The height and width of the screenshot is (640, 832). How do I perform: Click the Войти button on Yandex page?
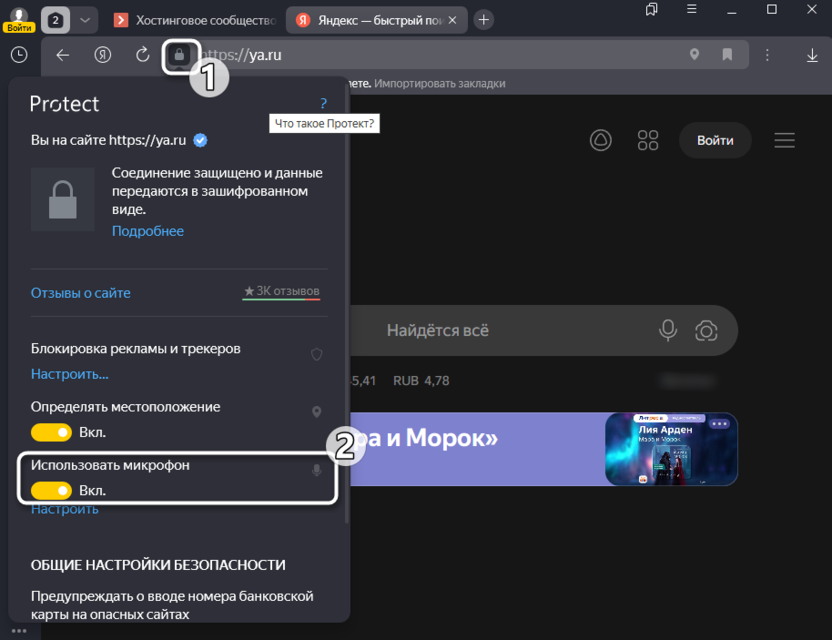(715, 140)
